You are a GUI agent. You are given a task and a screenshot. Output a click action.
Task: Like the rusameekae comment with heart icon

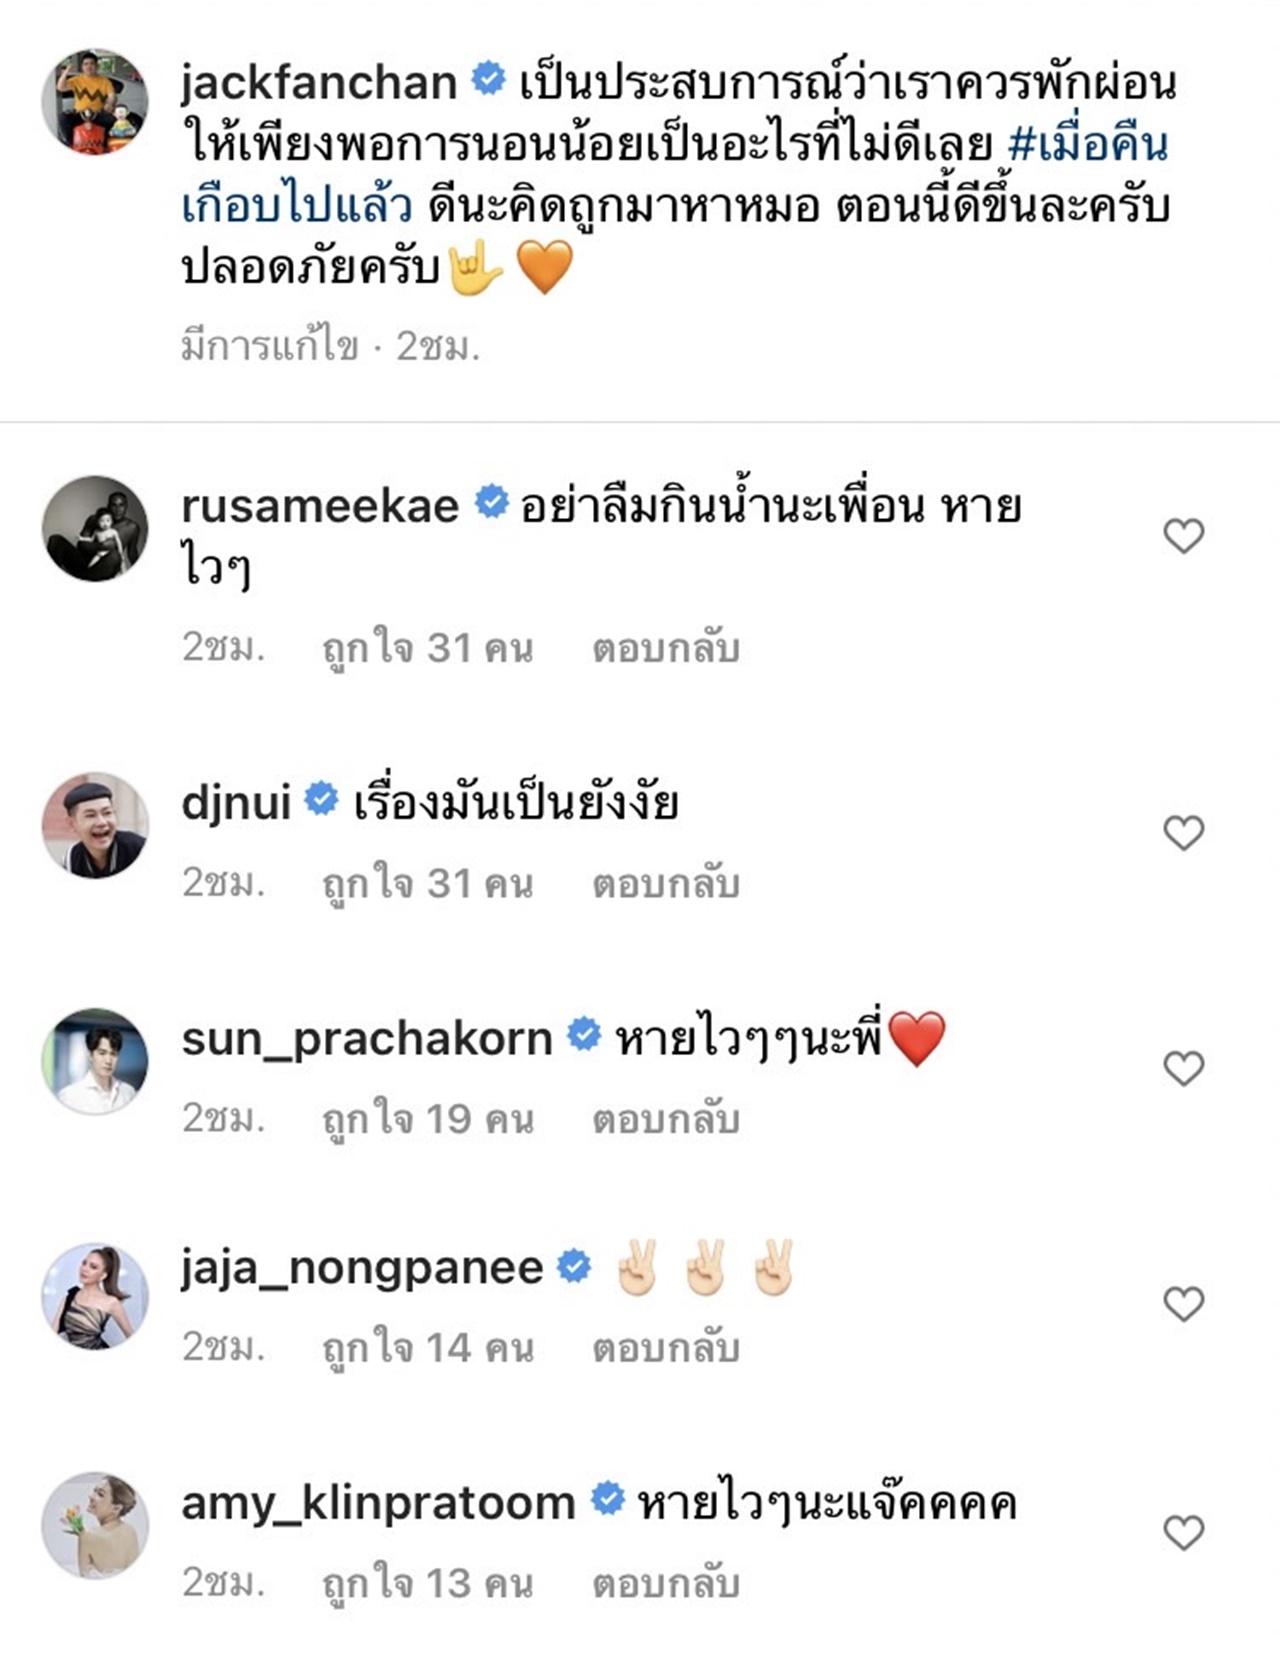coord(1183,537)
